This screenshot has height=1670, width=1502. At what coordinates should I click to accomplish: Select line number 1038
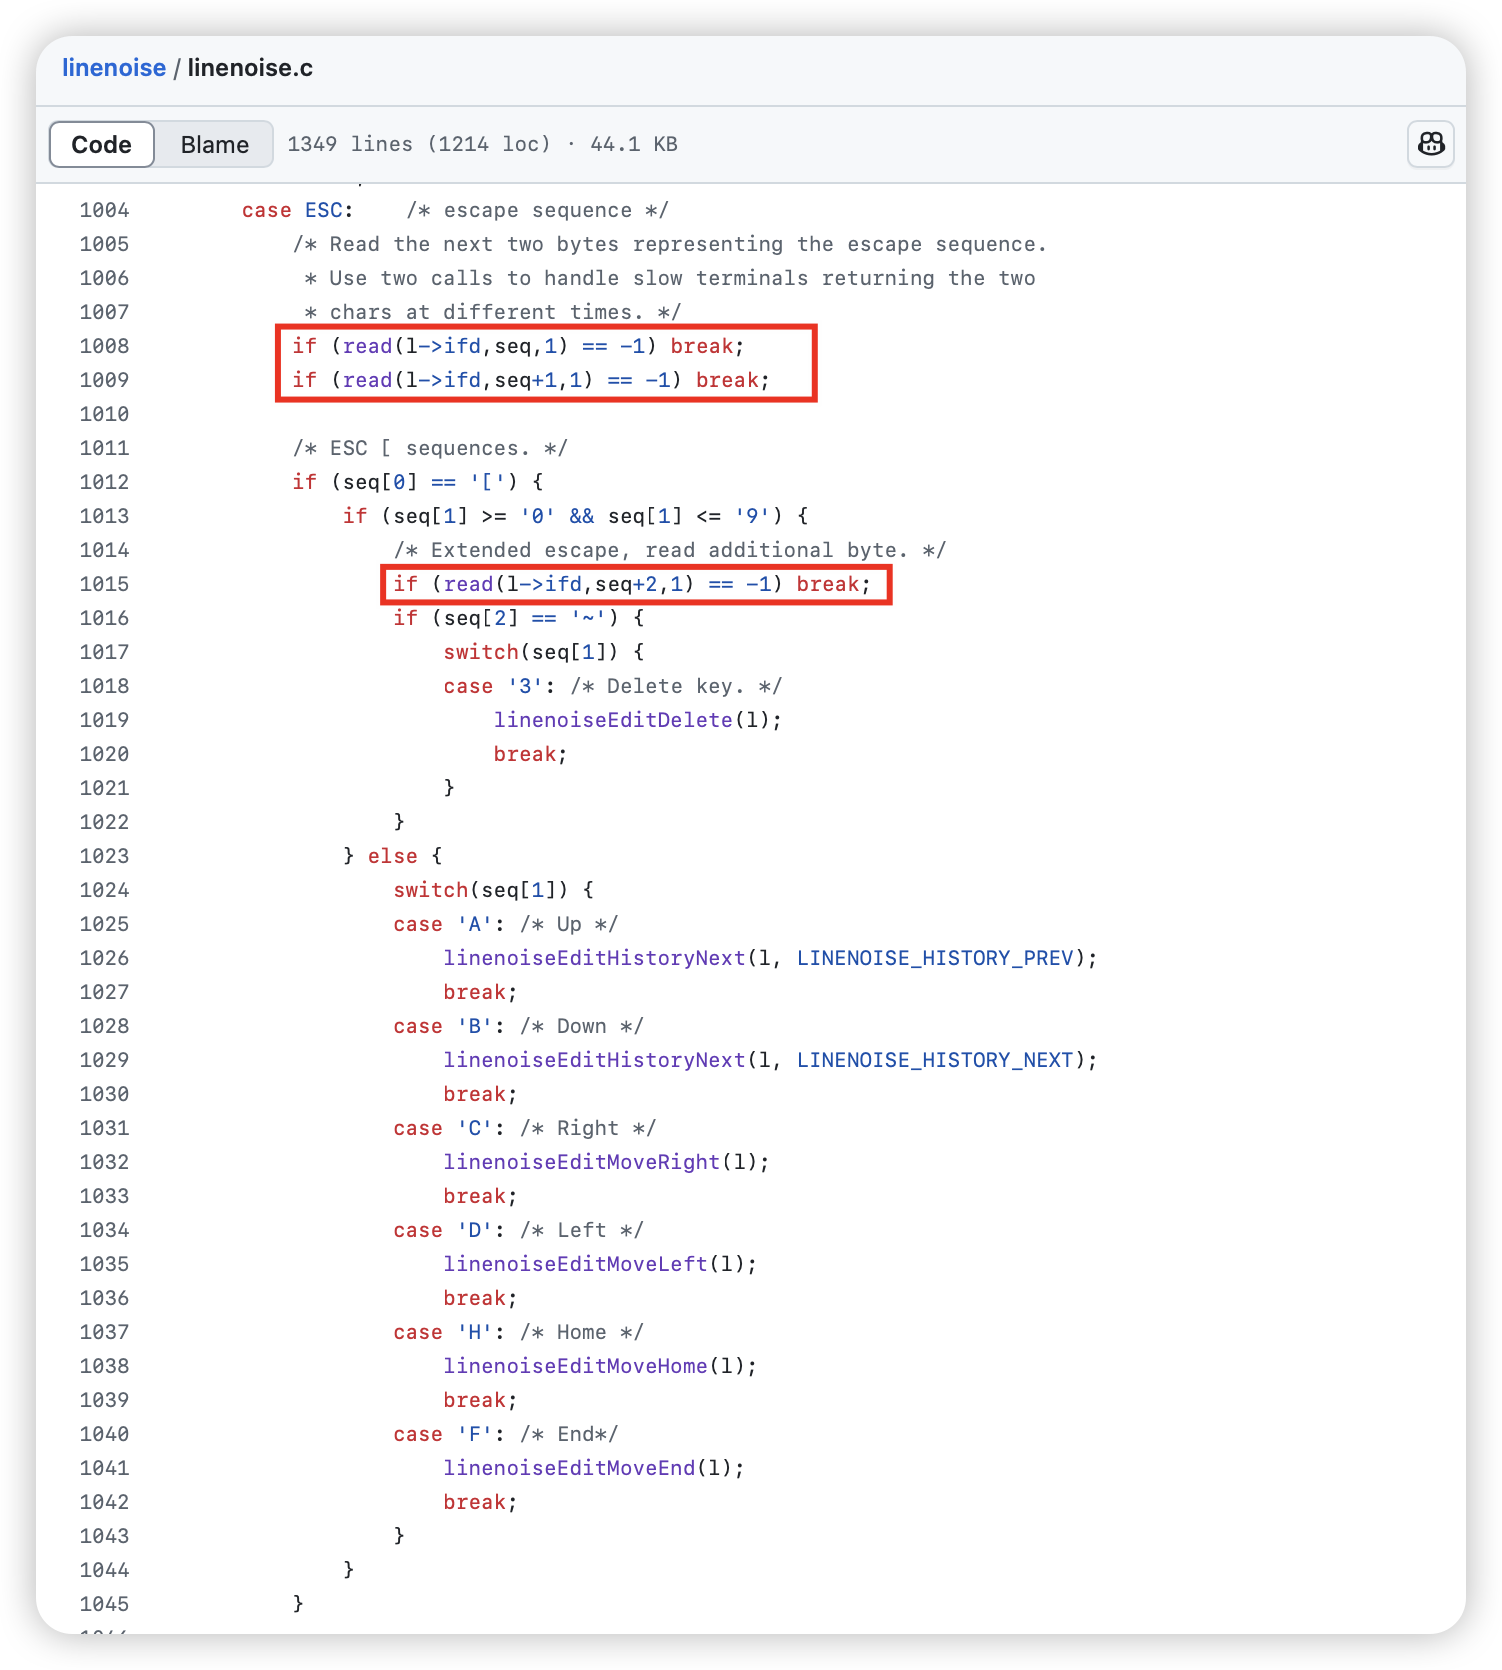pos(105,1366)
